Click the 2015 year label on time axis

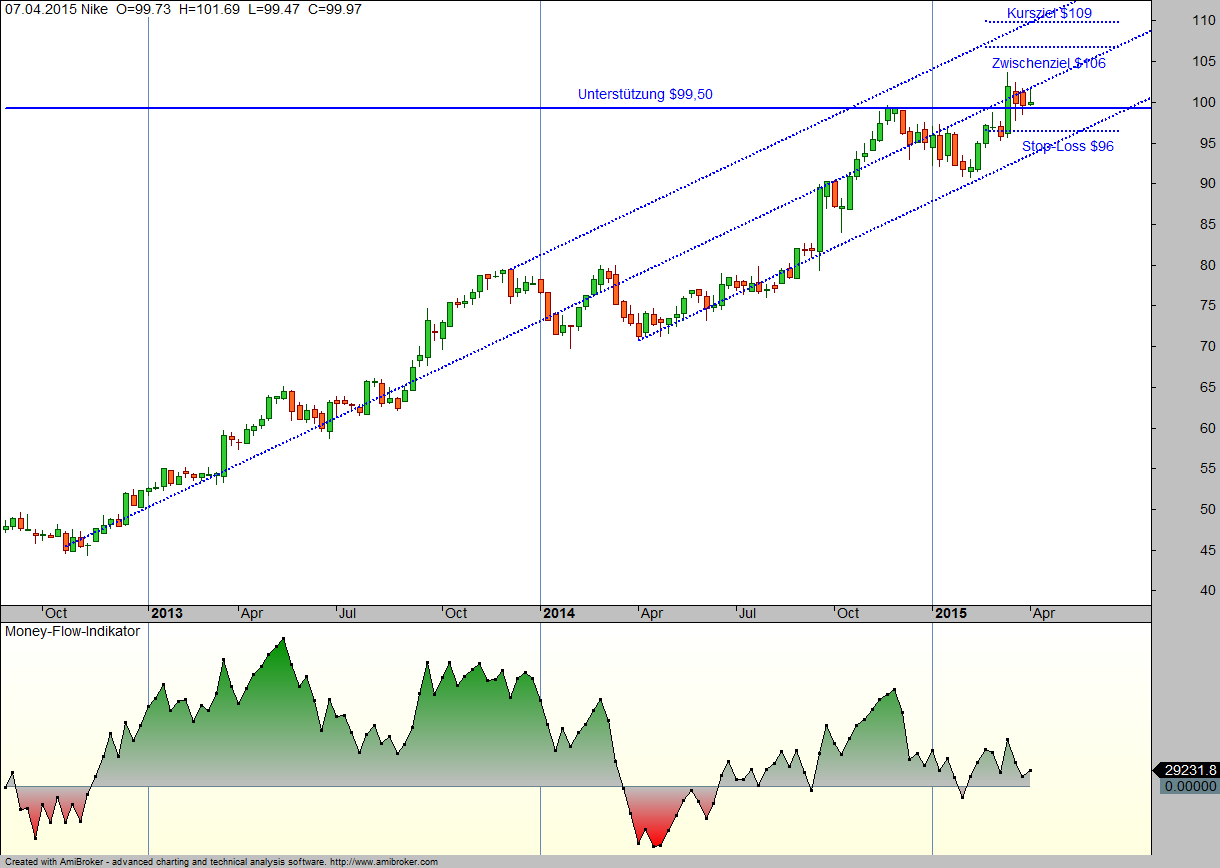click(x=951, y=613)
